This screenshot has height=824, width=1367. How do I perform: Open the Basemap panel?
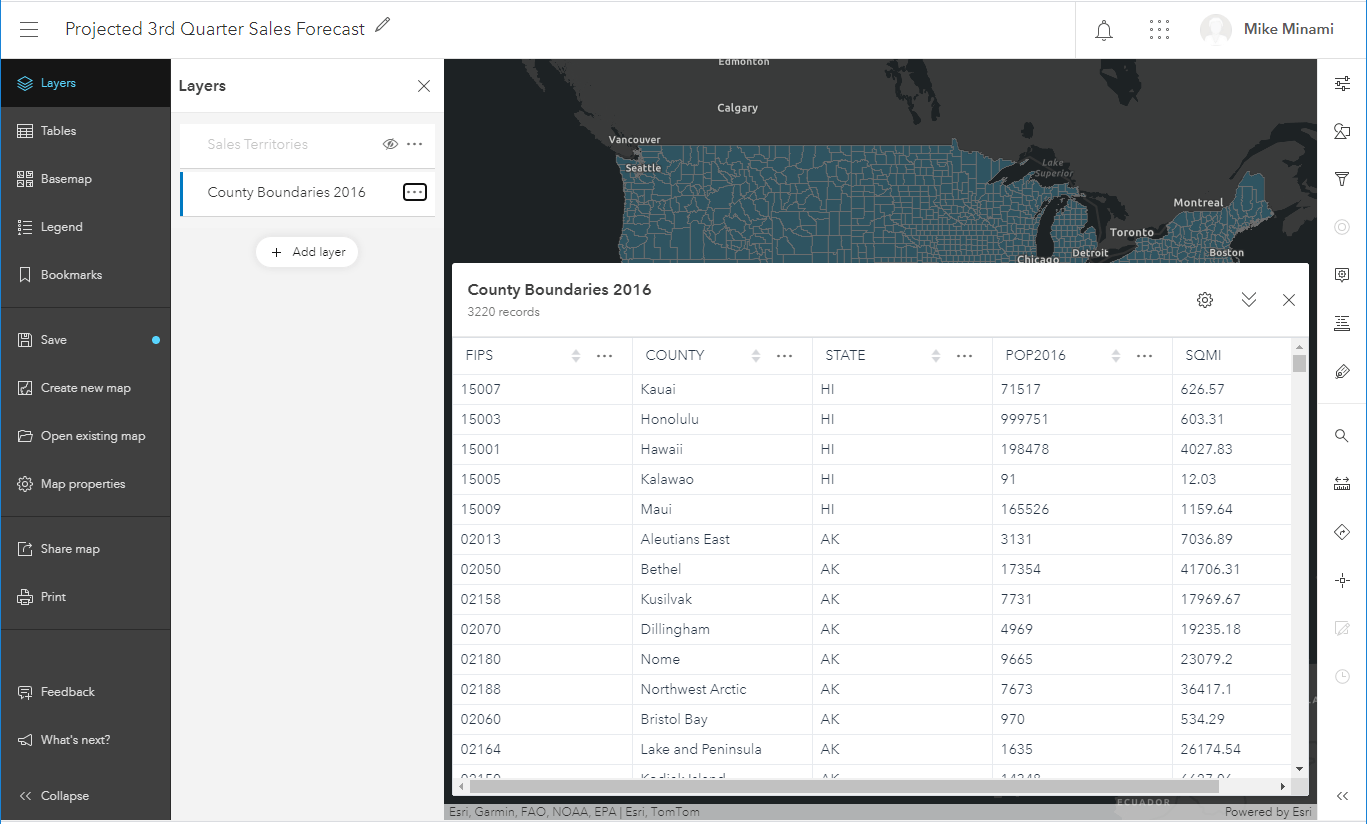[x=66, y=179]
